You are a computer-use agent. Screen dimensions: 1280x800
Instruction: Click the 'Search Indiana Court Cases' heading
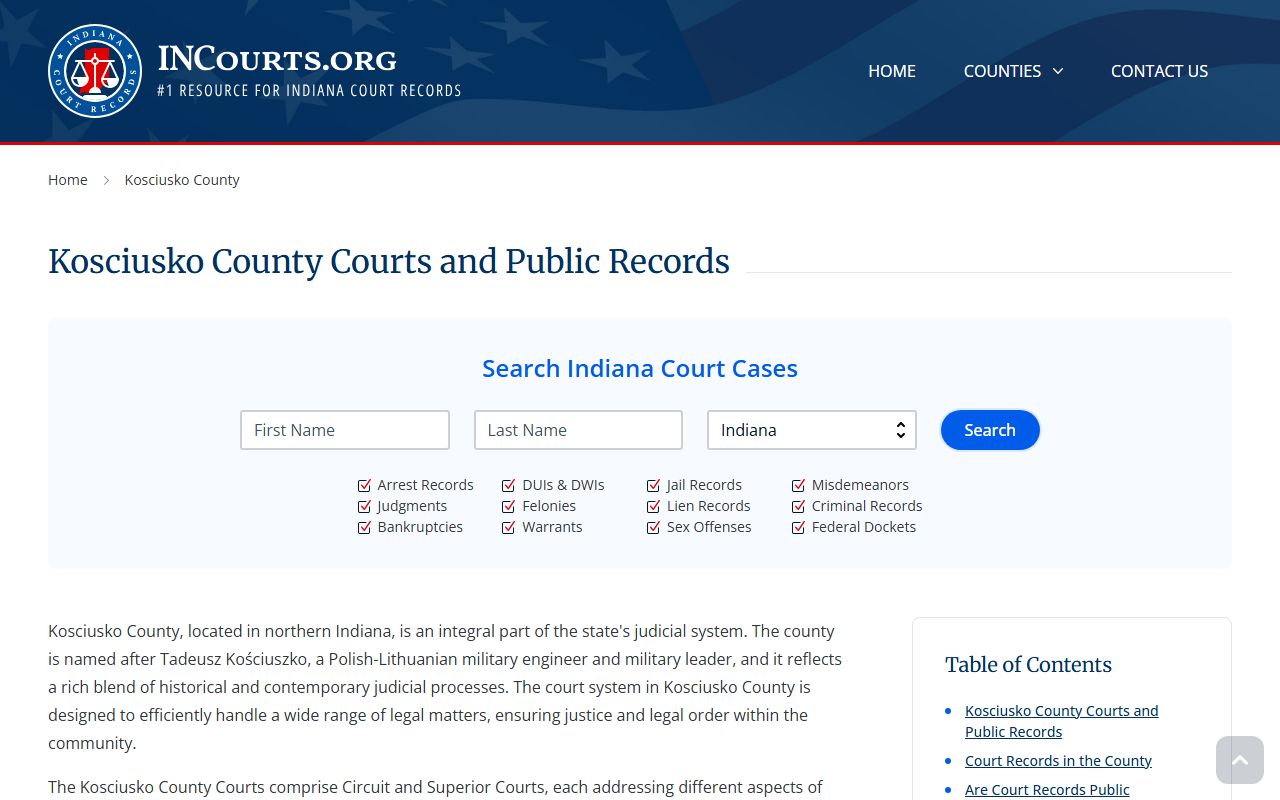click(640, 368)
